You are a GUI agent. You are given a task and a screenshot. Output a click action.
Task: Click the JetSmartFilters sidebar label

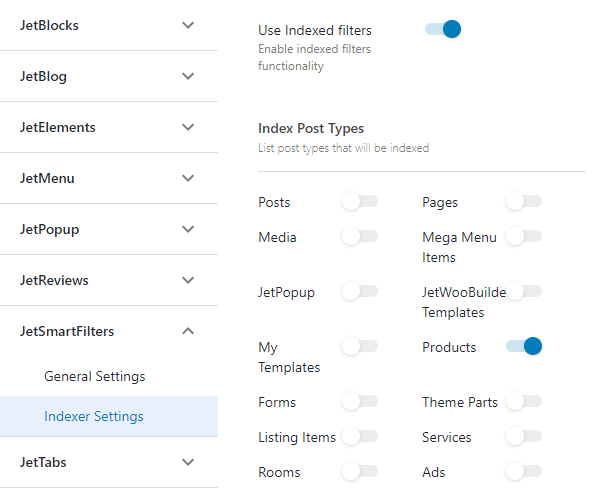(67, 331)
